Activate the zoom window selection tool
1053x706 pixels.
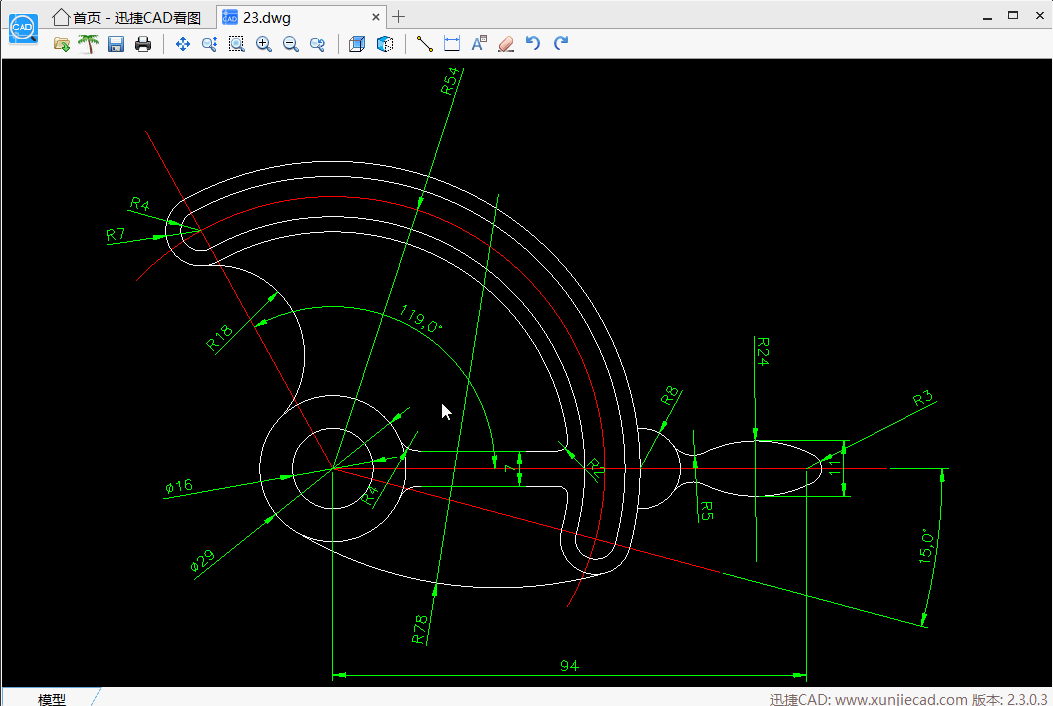click(236, 44)
